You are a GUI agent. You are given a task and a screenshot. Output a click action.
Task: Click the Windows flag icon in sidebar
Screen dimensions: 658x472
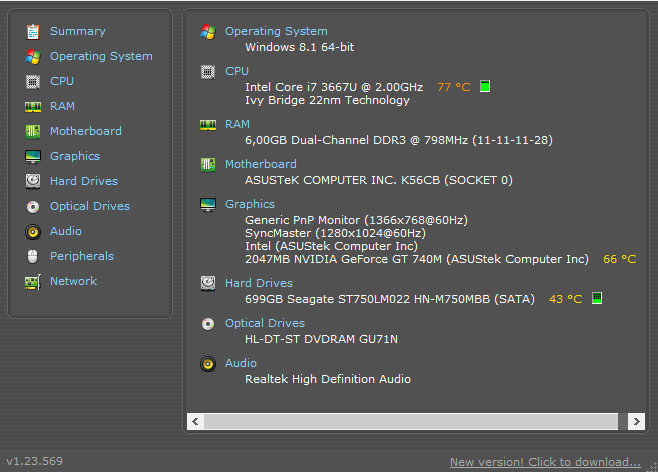pyautogui.click(x=33, y=57)
